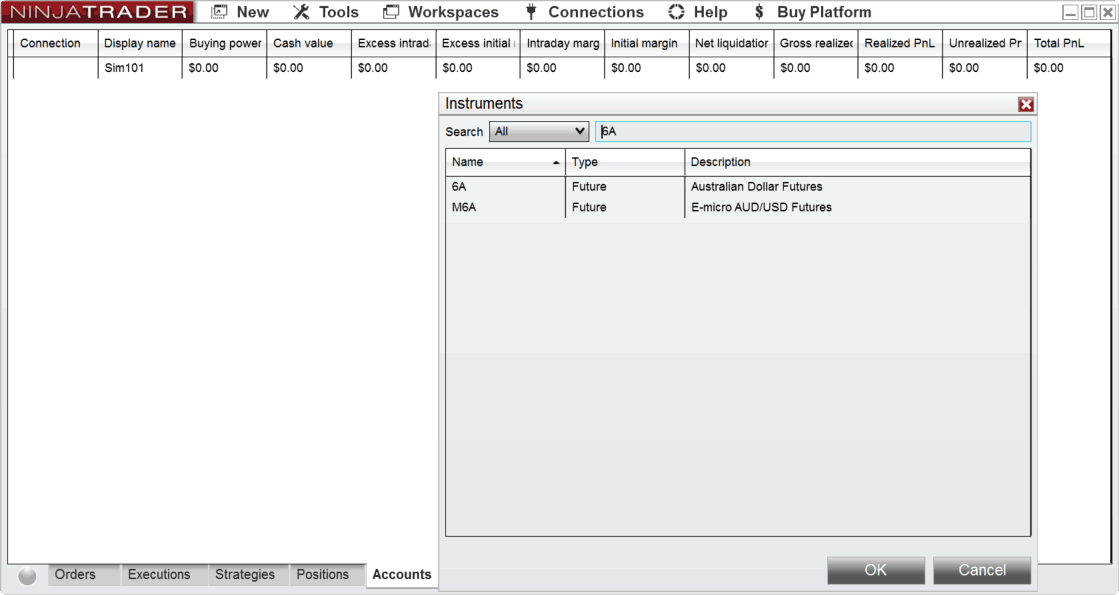Switch to the Orders tab
1119x595 pixels.
pos(83,575)
